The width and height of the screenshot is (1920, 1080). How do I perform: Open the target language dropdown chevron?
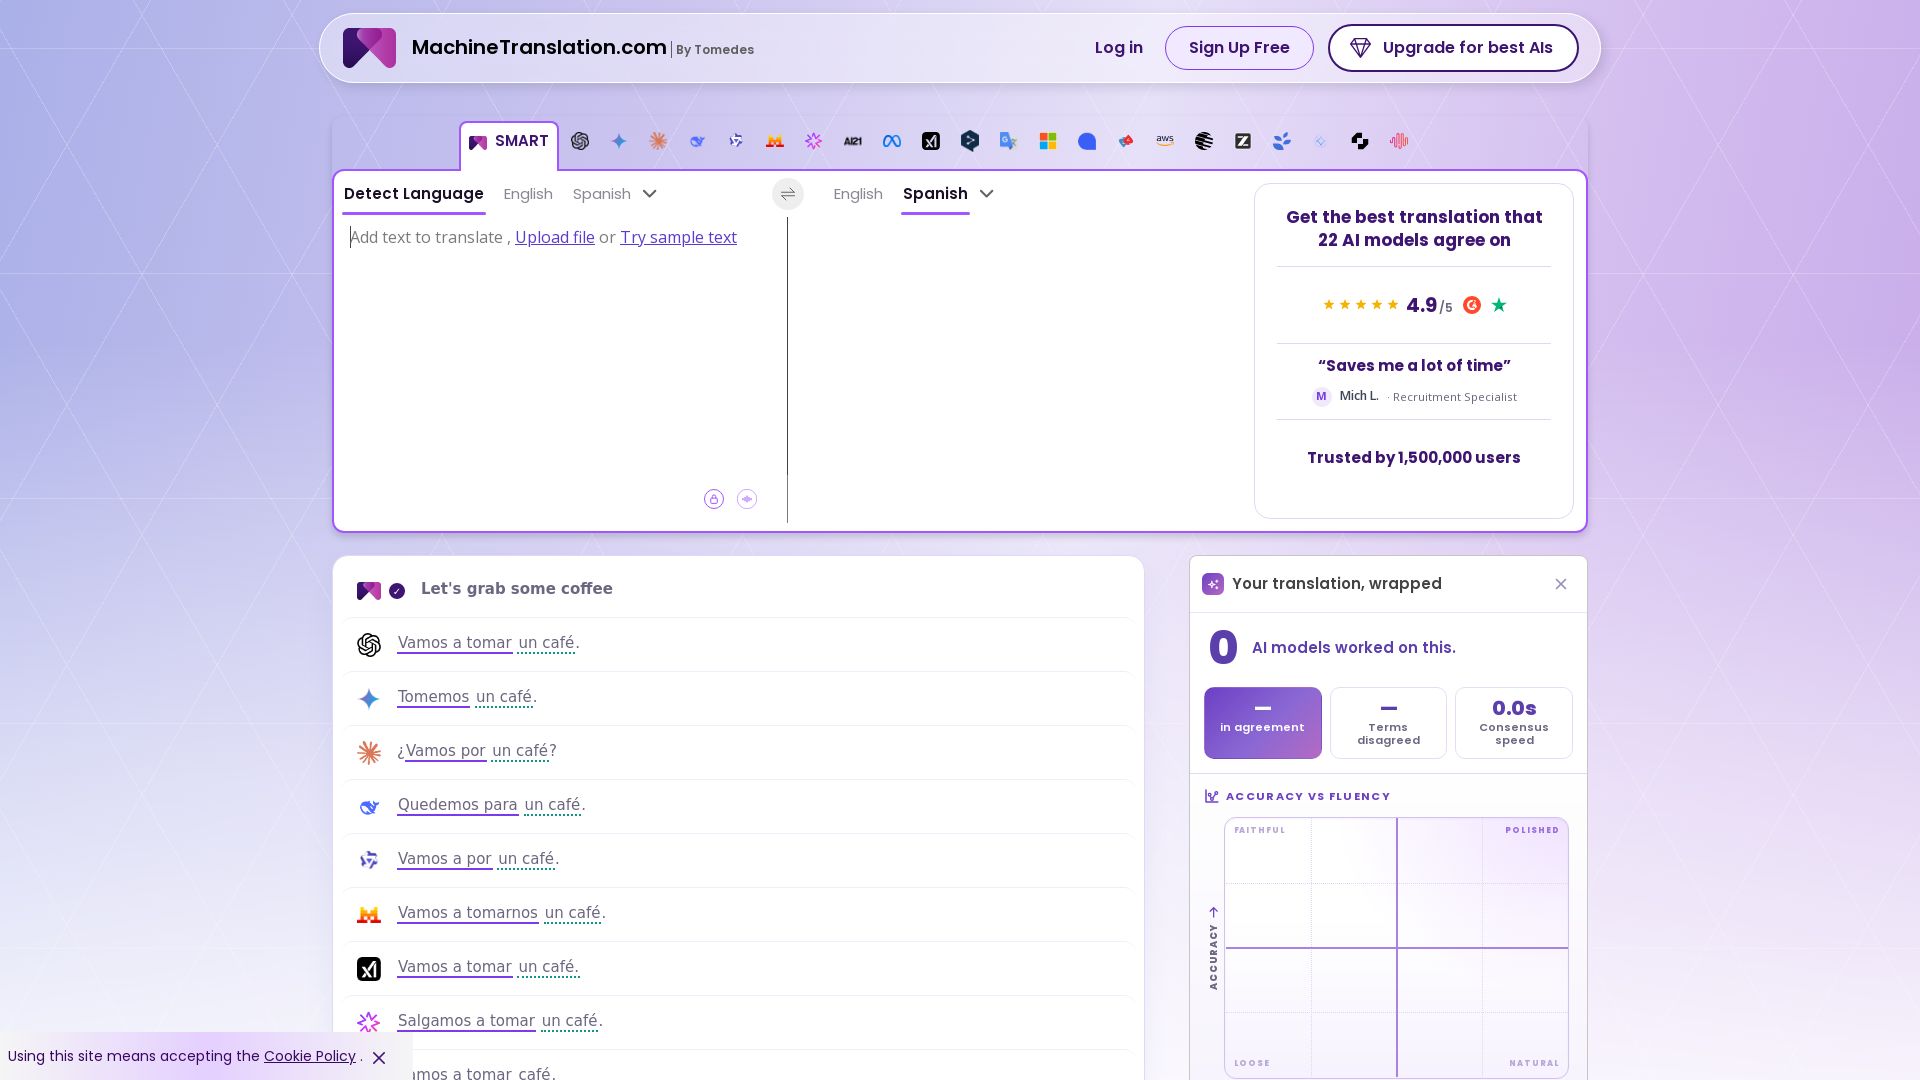point(987,194)
